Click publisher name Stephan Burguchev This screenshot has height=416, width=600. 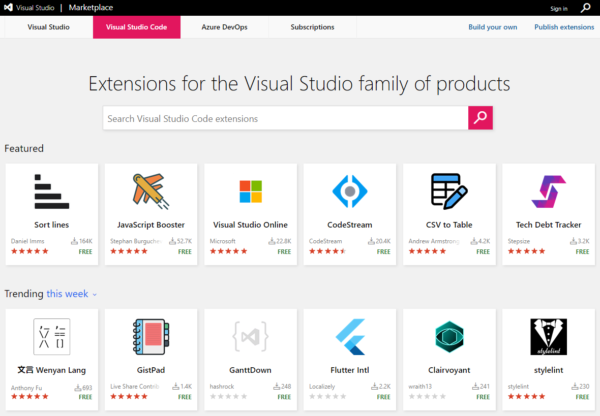136,241
